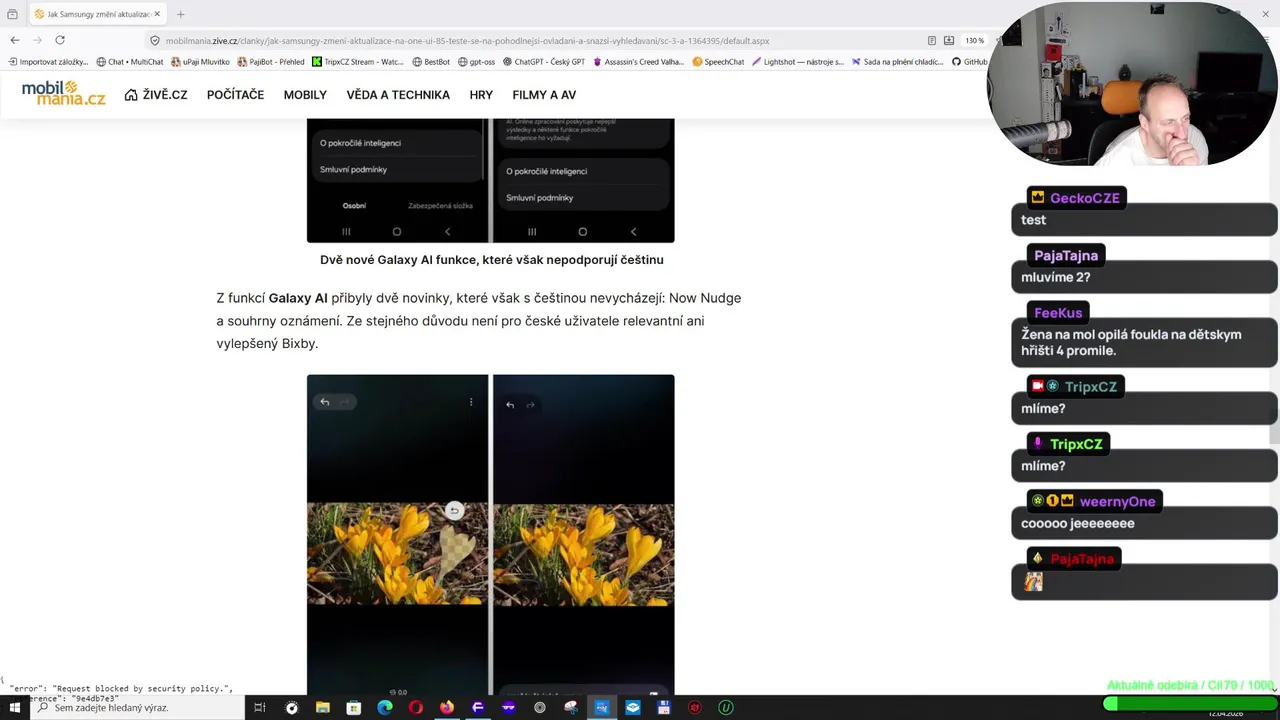Open a new tab with plus button
Screen dimensions: 1280x720
point(181,14)
